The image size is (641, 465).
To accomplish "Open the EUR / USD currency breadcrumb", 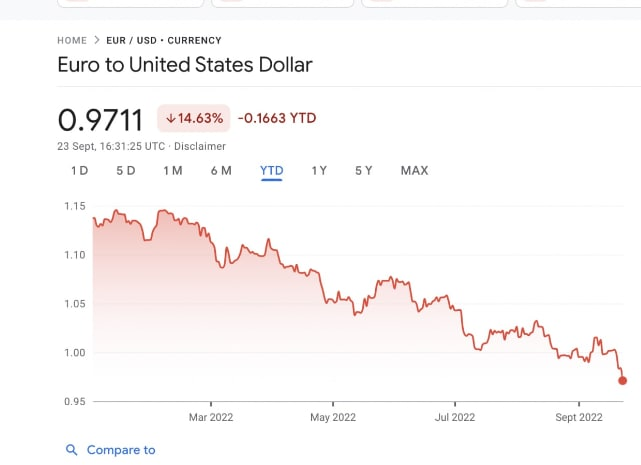I will click(x=164, y=41).
